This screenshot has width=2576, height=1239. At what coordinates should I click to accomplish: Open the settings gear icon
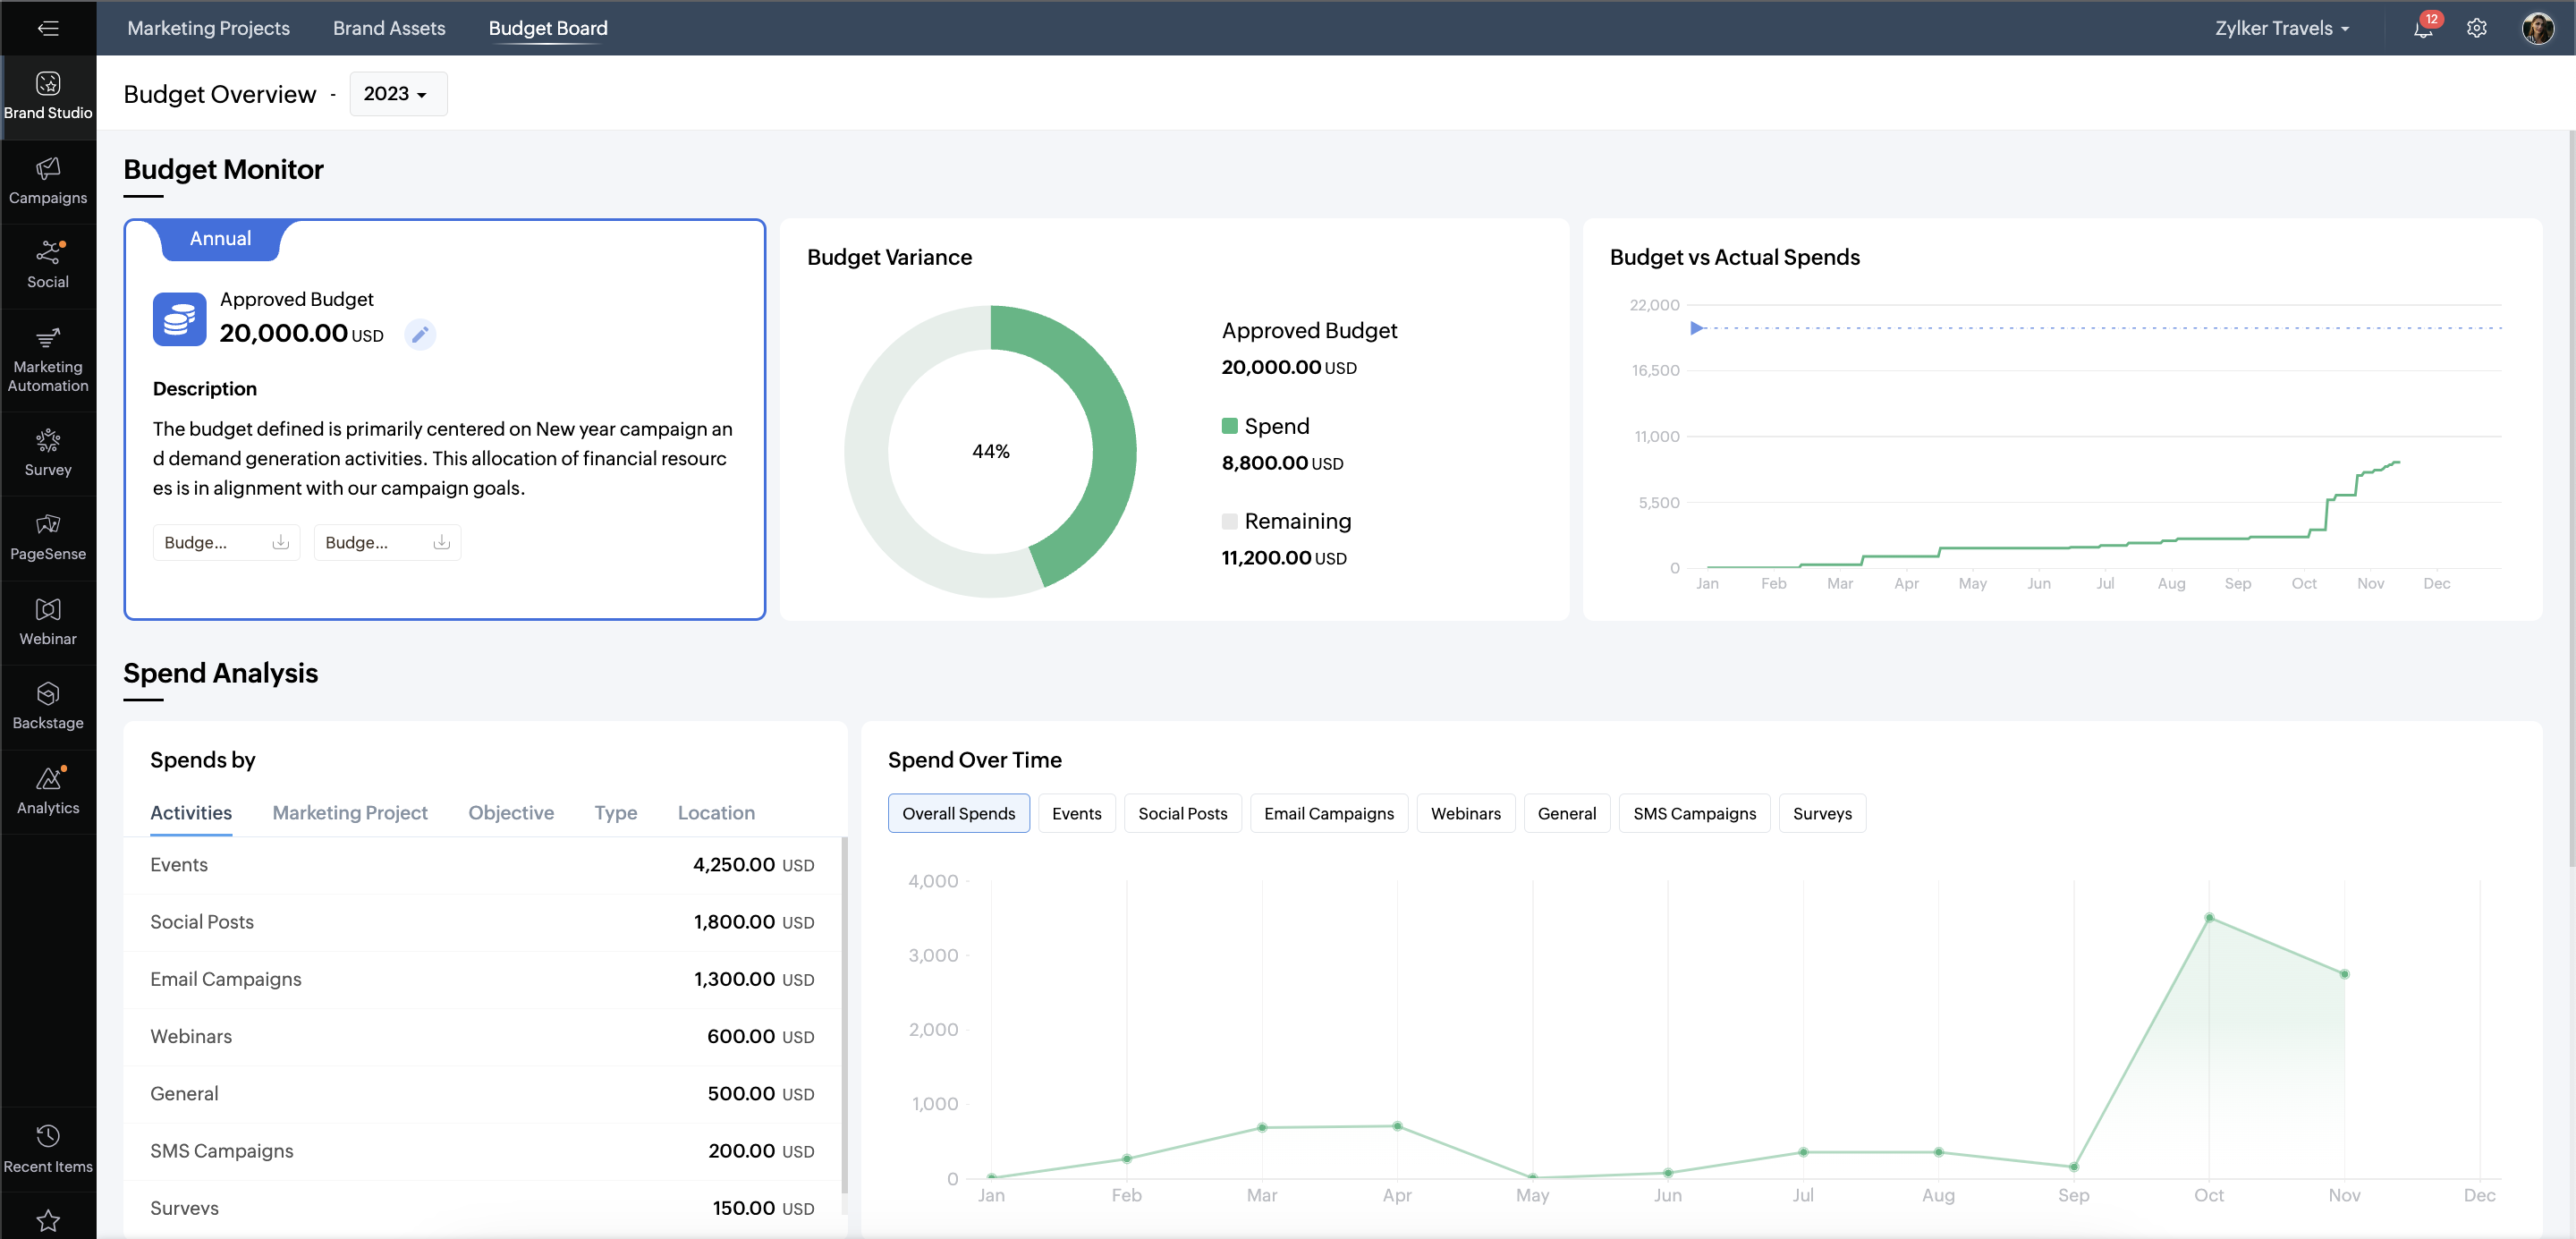pyautogui.click(x=2476, y=28)
